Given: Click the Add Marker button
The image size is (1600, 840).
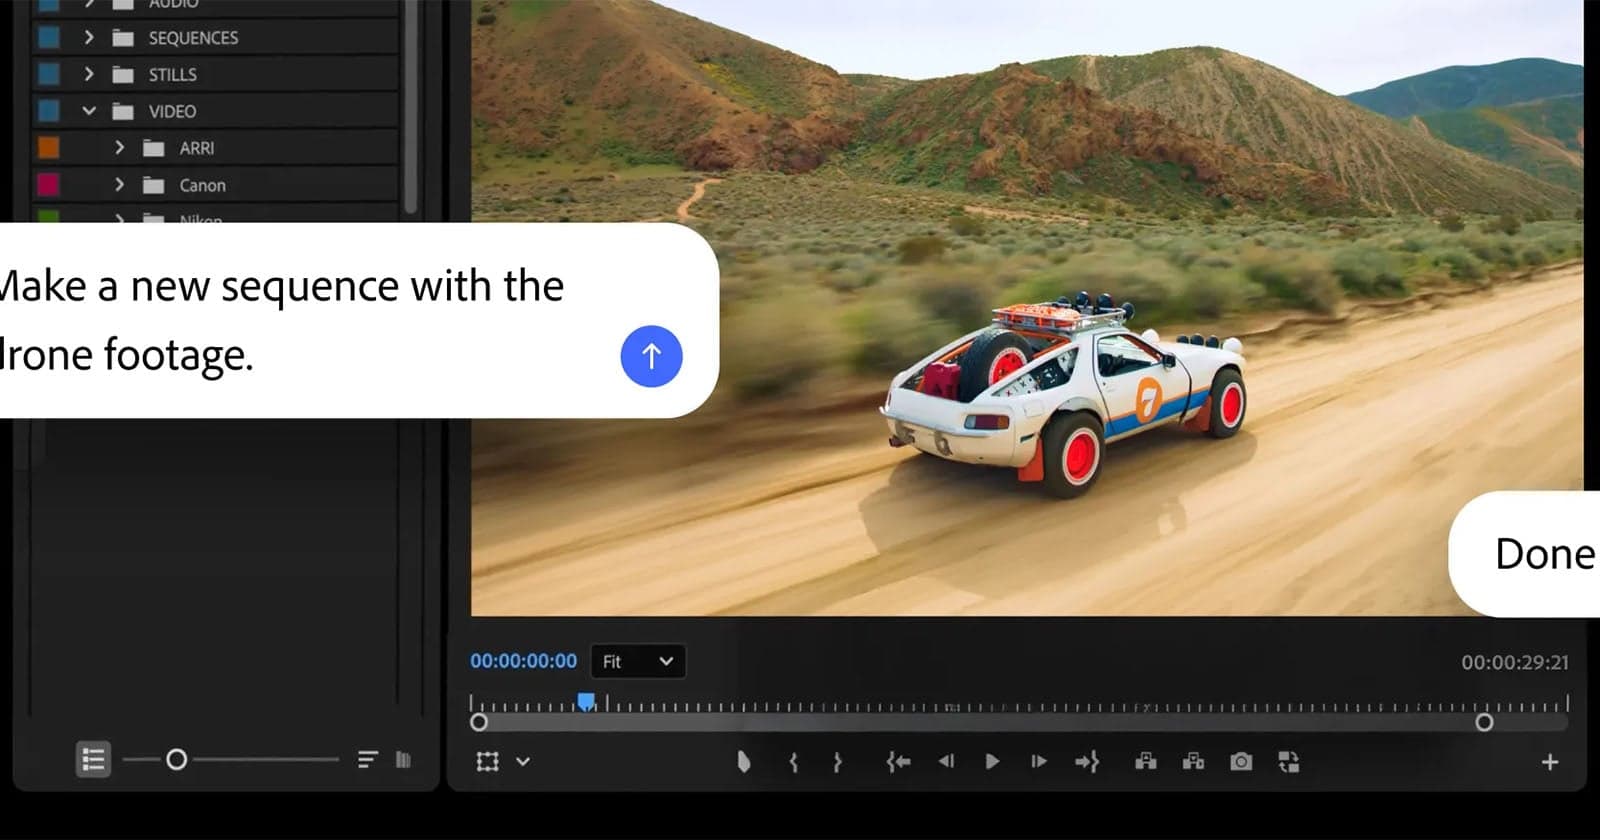Looking at the screenshot, I should tap(743, 762).
